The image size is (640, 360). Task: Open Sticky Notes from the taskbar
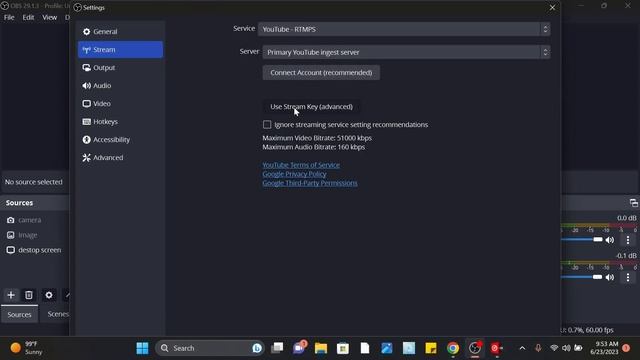pyautogui.click(x=431, y=348)
